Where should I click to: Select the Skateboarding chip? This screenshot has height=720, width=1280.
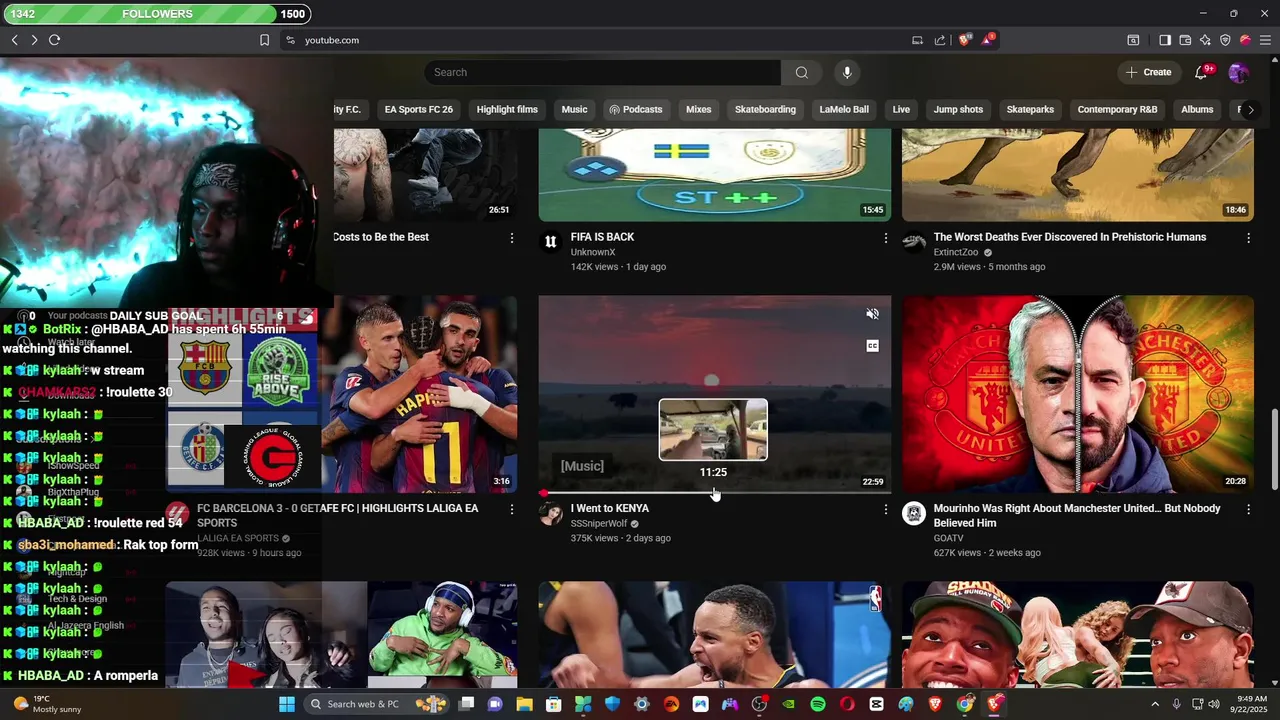(765, 110)
